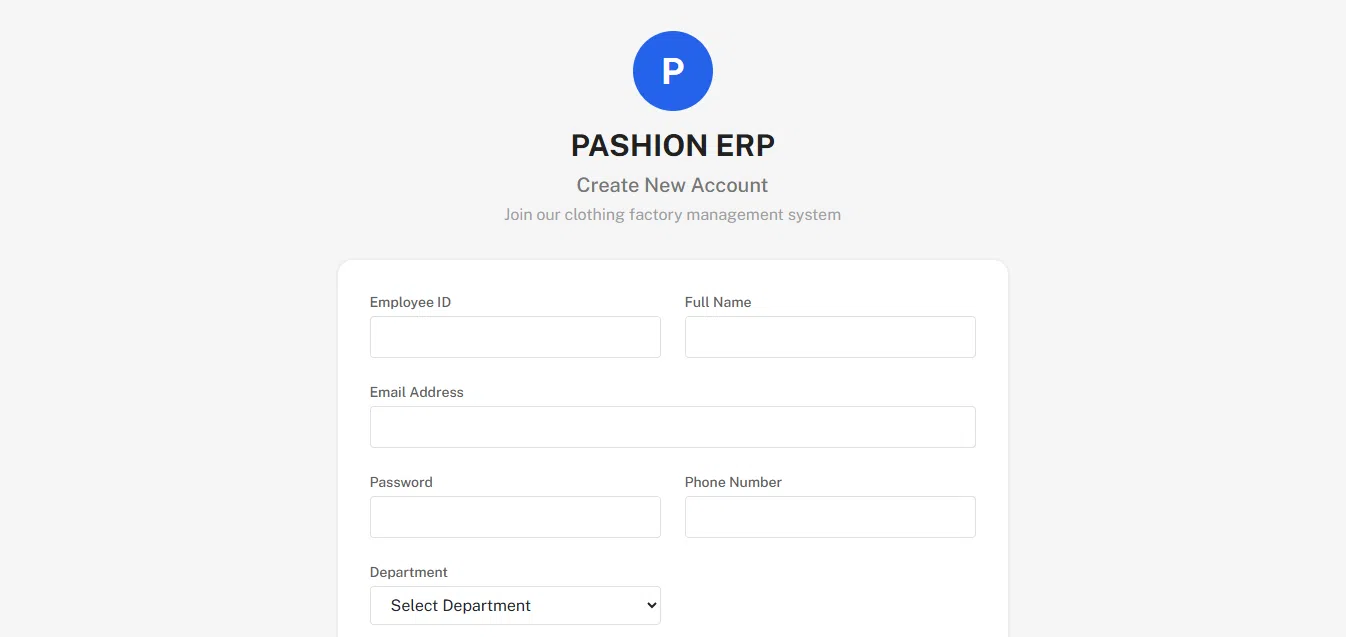Click the Employee ID label

410,302
